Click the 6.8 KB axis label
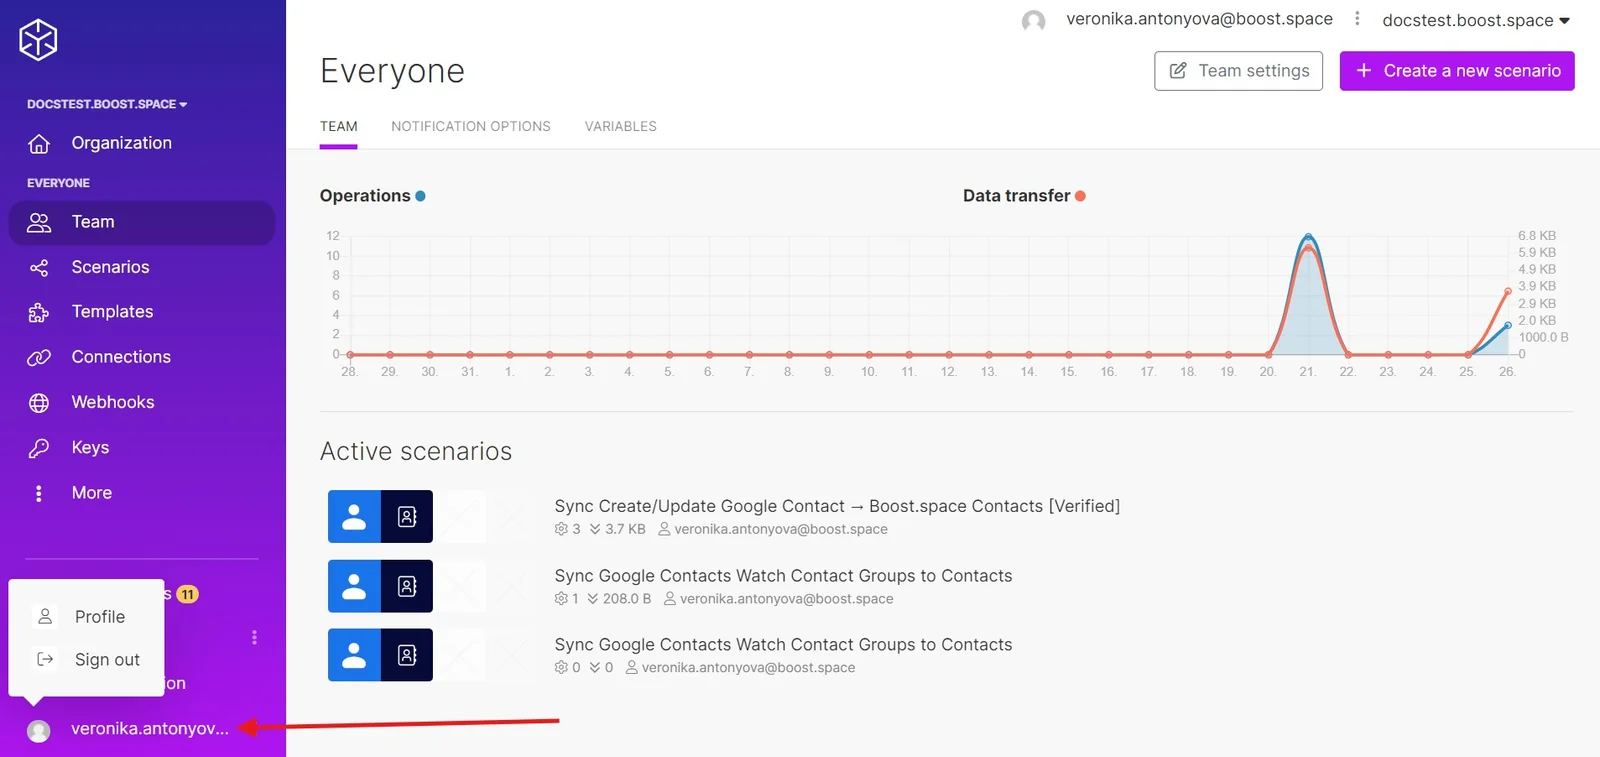 click(x=1537, y=236)
